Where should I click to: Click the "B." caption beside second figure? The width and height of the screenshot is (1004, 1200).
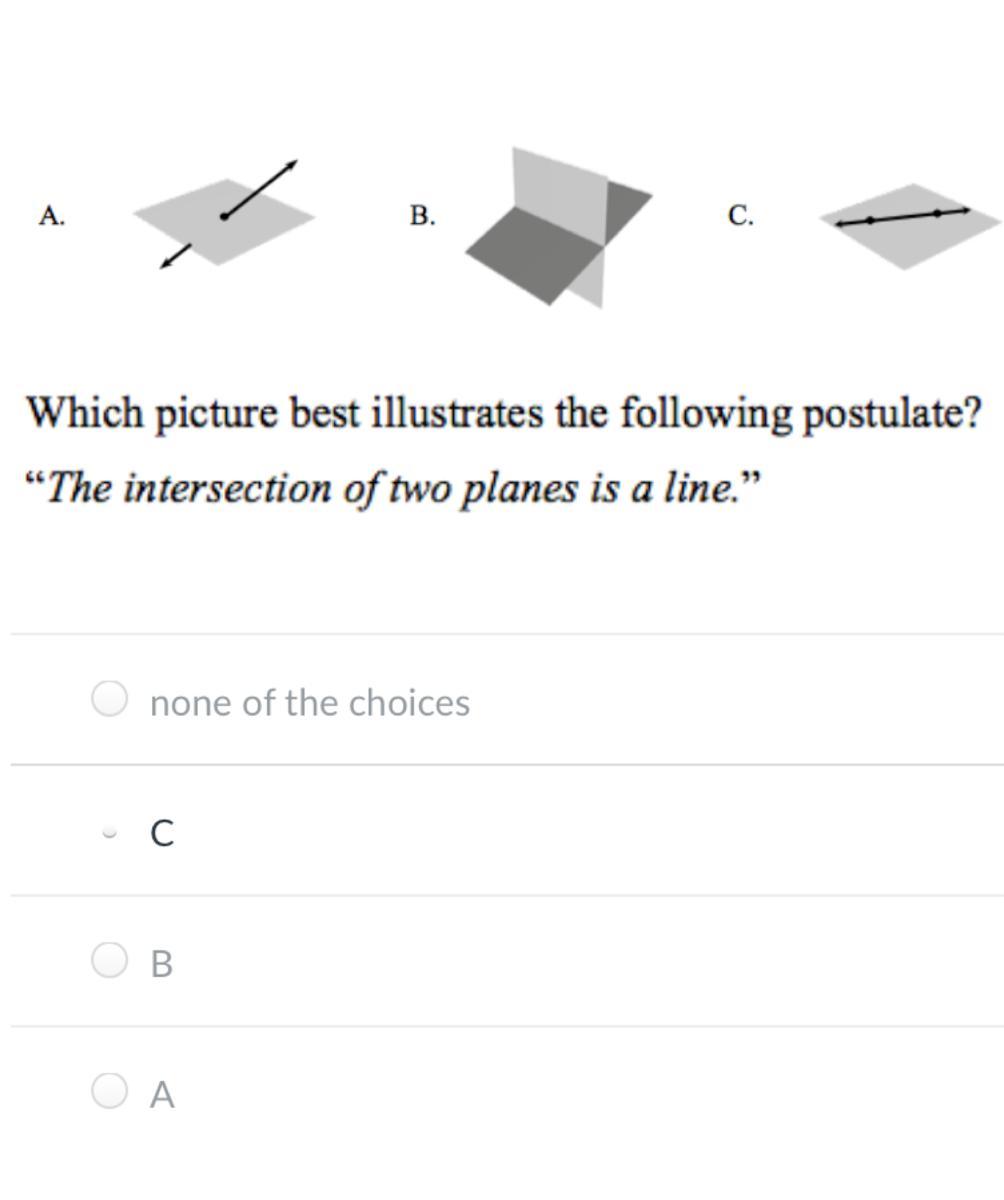(422, 215)
